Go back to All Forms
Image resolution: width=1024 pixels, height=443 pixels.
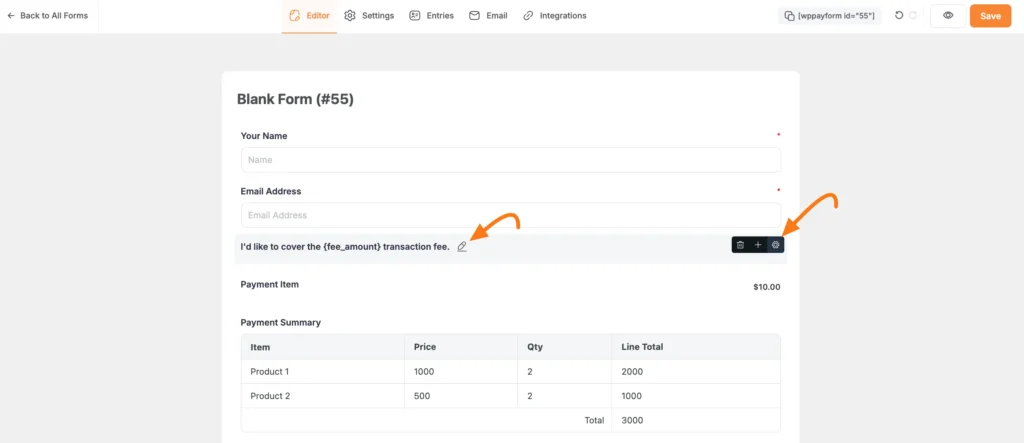tap(47, 16)
